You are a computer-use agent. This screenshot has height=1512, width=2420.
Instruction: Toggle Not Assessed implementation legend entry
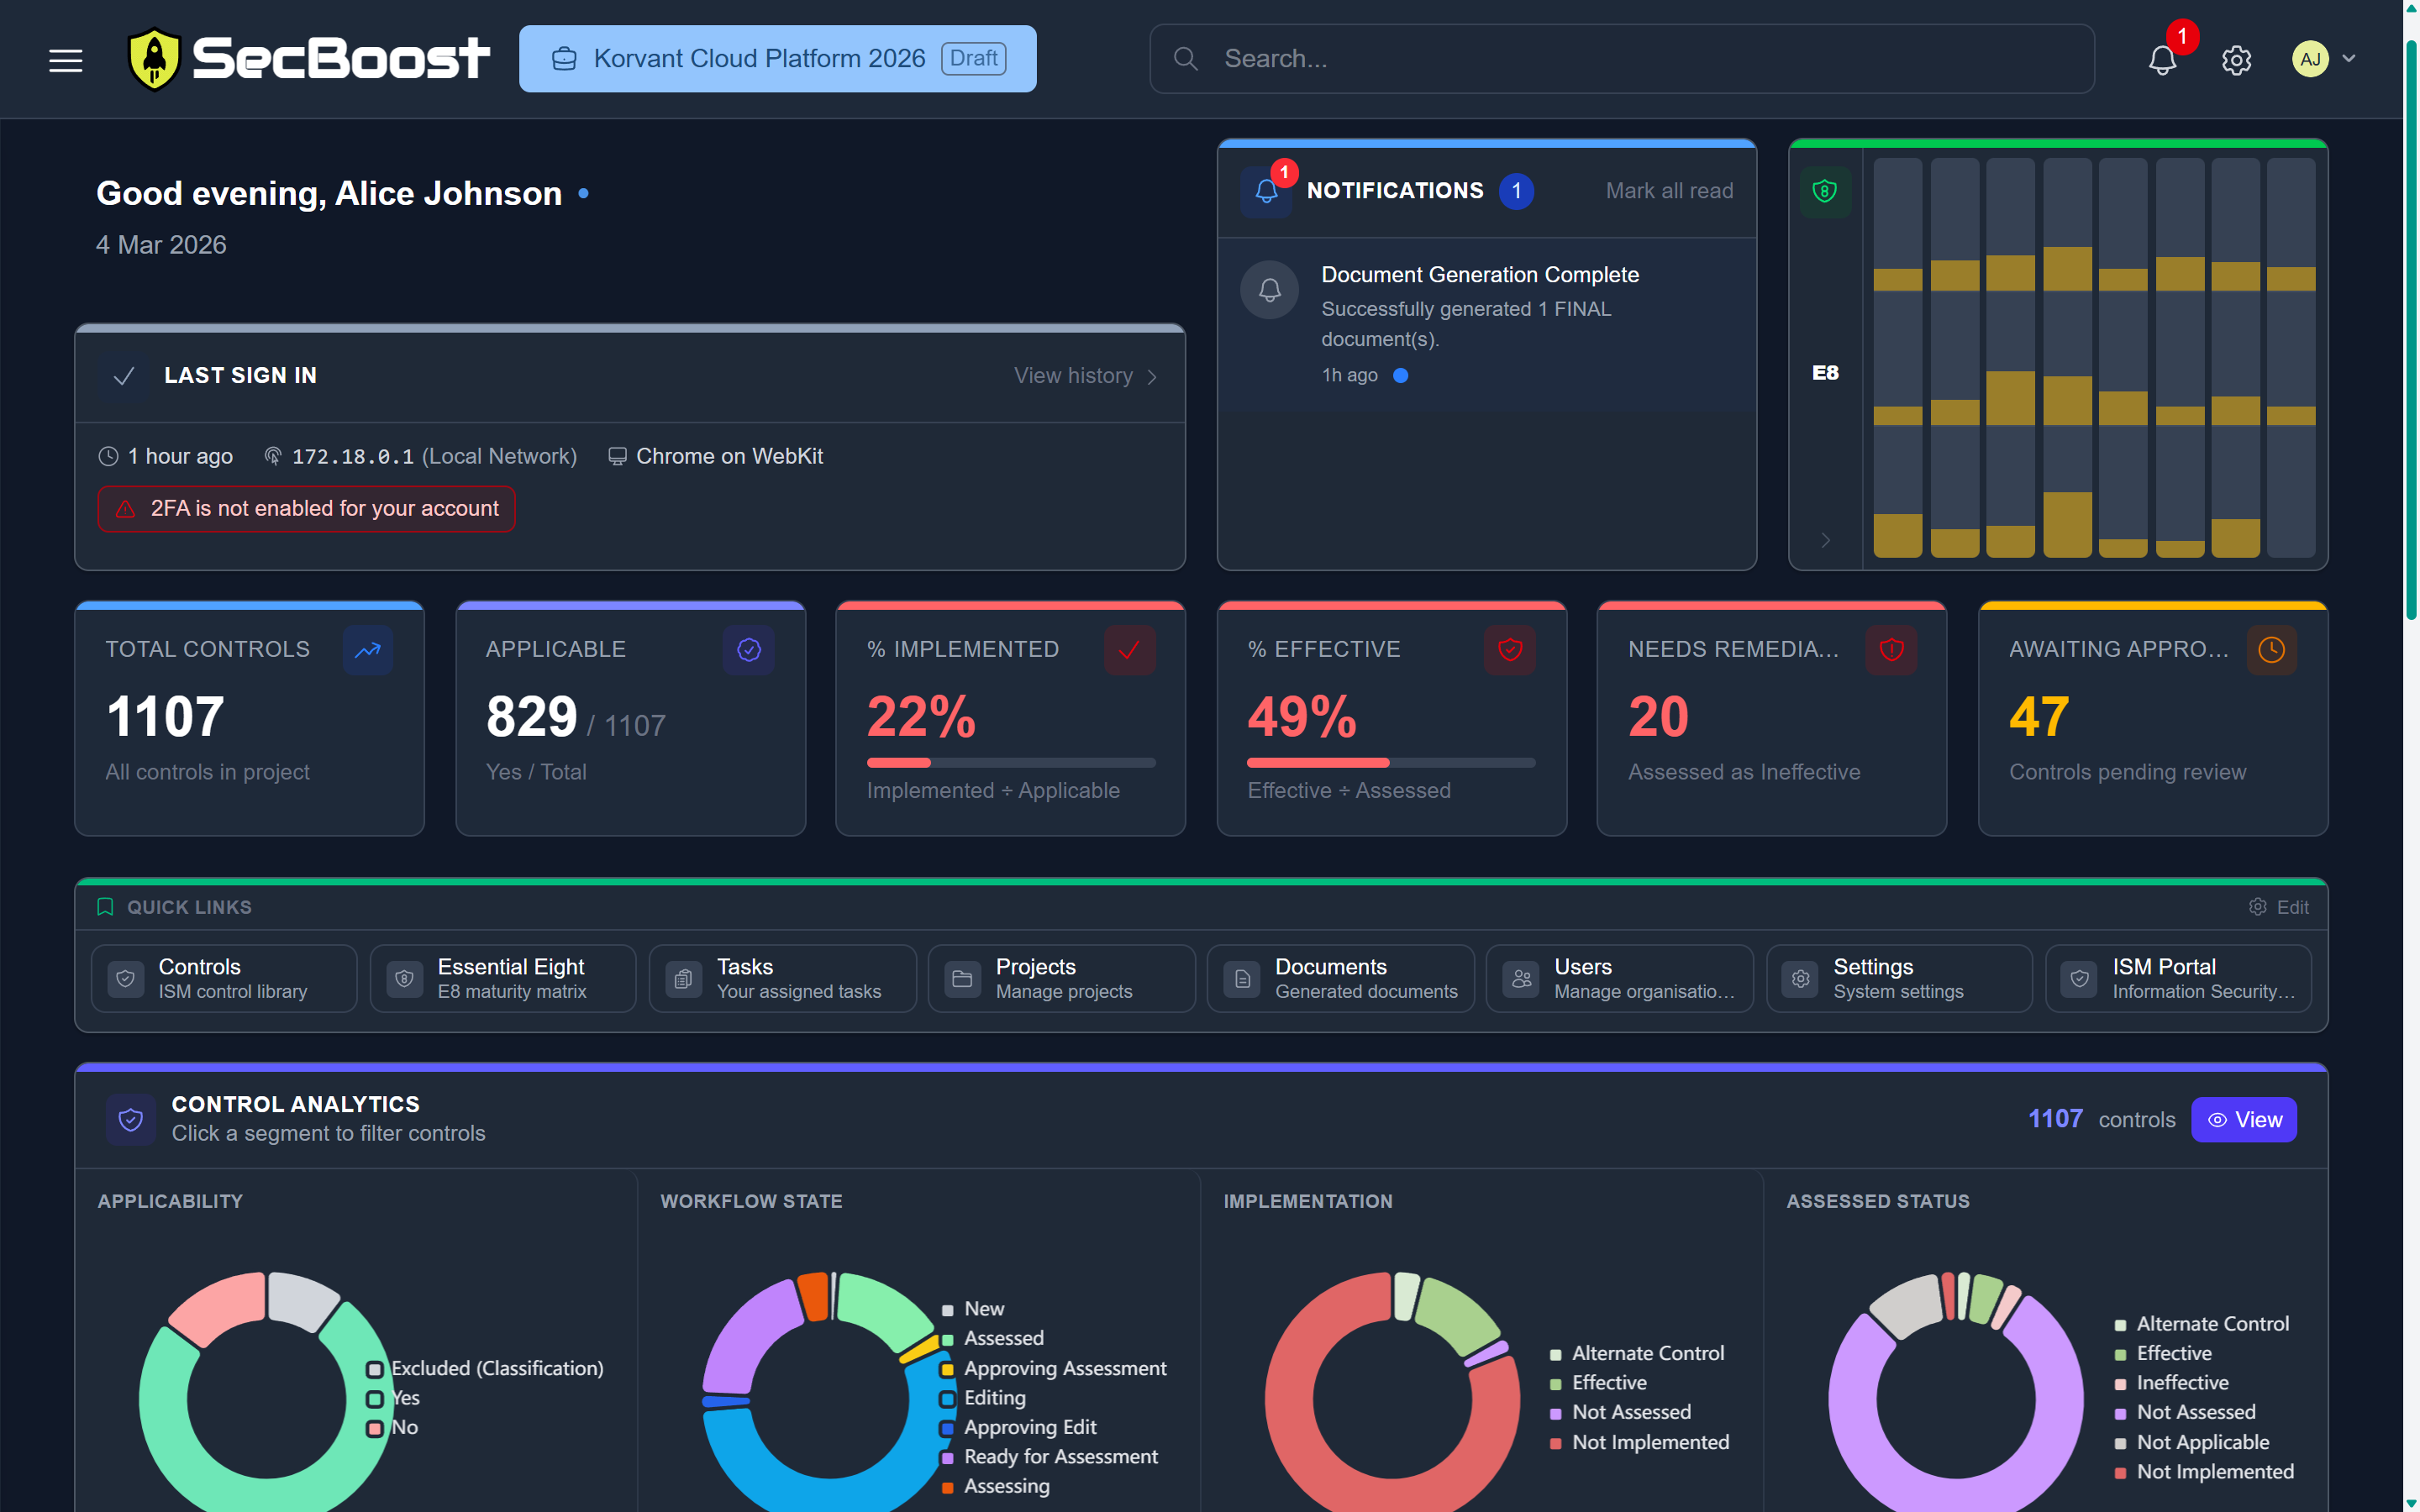(x=1620, y=1412)
